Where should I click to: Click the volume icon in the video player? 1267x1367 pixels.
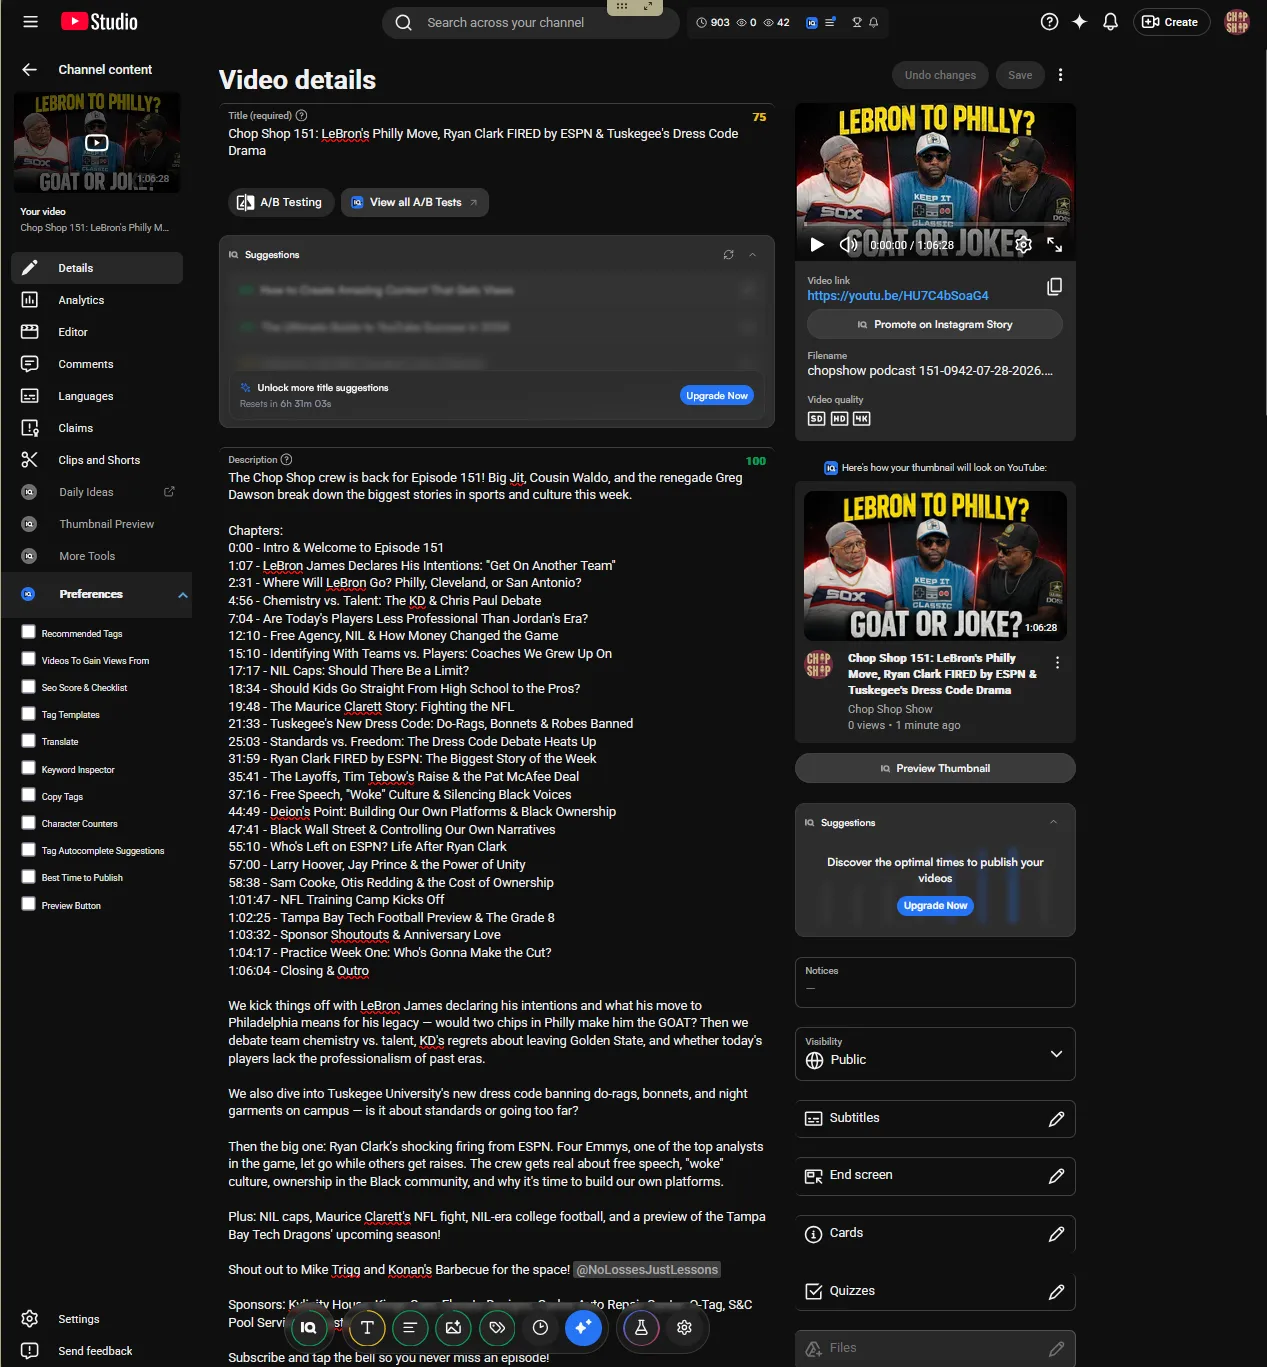click(849, 244)
